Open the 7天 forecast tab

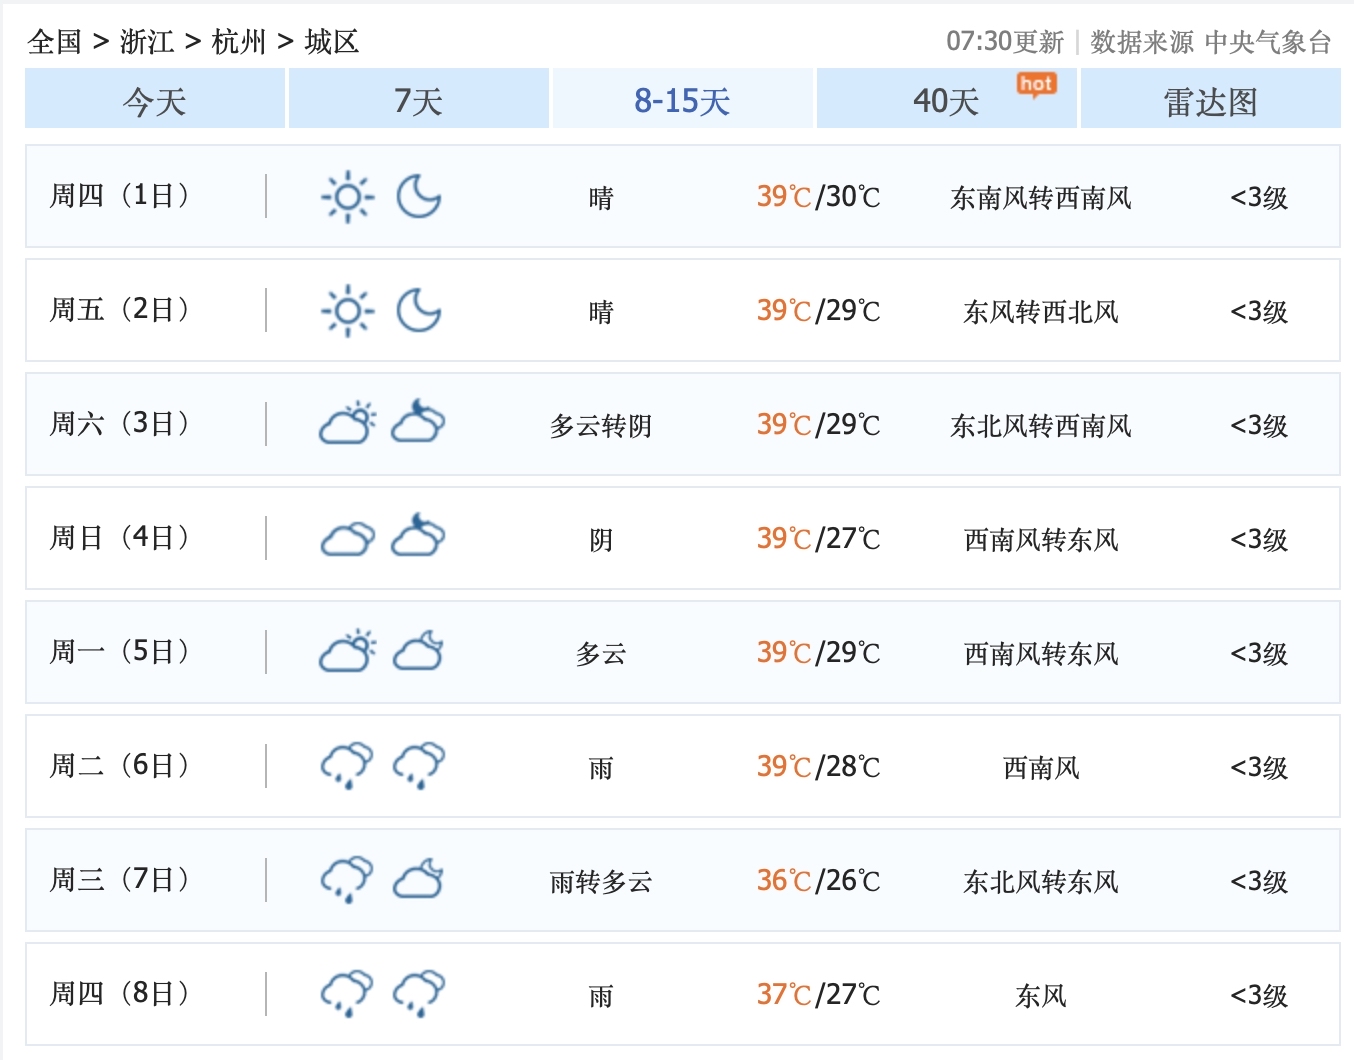419,98
